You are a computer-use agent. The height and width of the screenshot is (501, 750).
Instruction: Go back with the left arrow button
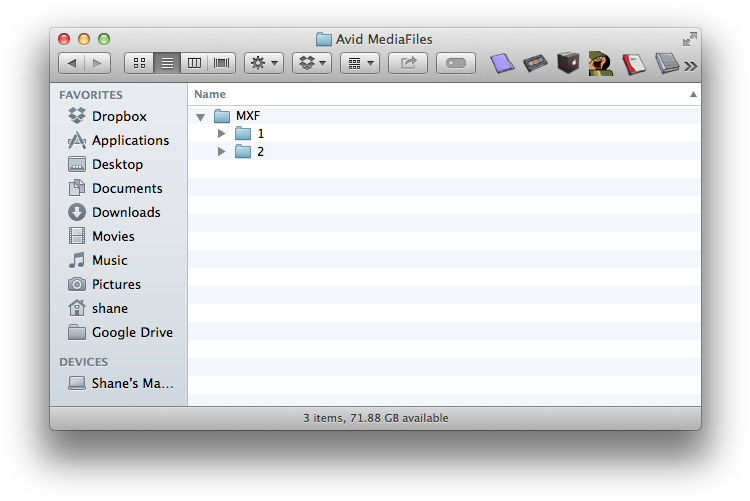[72, 63]
